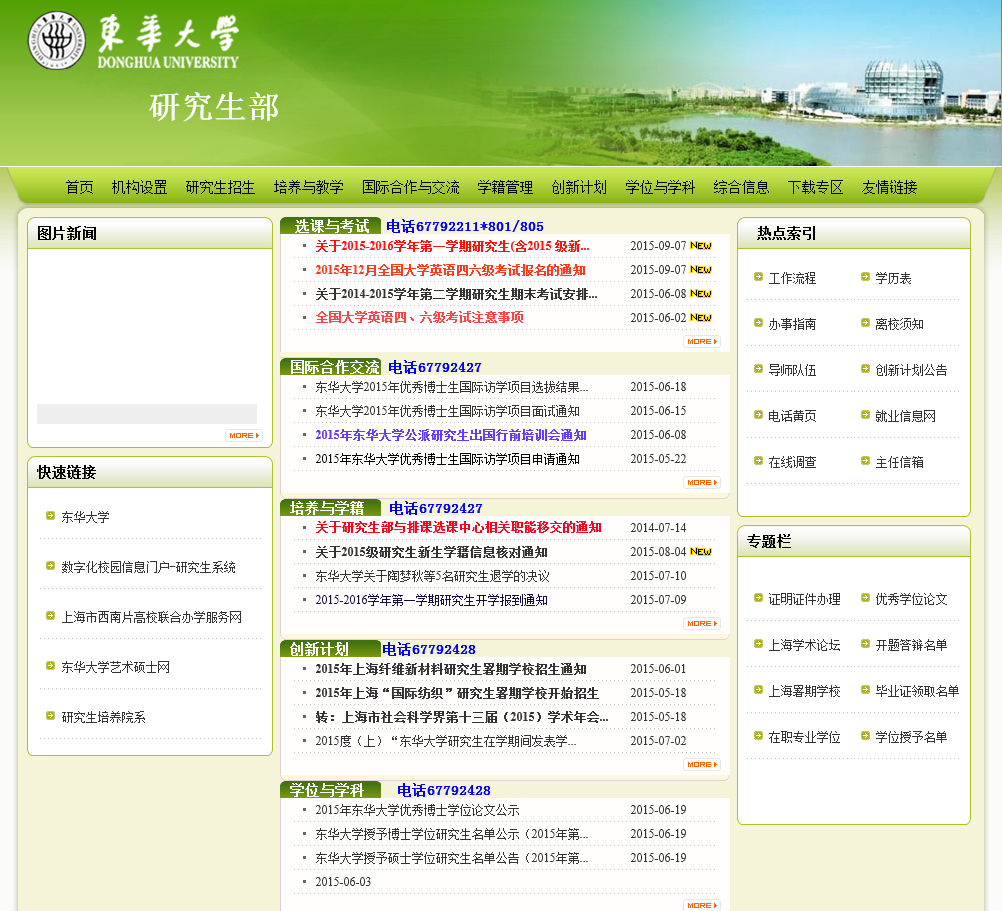Open 东华大学授予硕士学位研究生名单公告 link

coord(452,858)
